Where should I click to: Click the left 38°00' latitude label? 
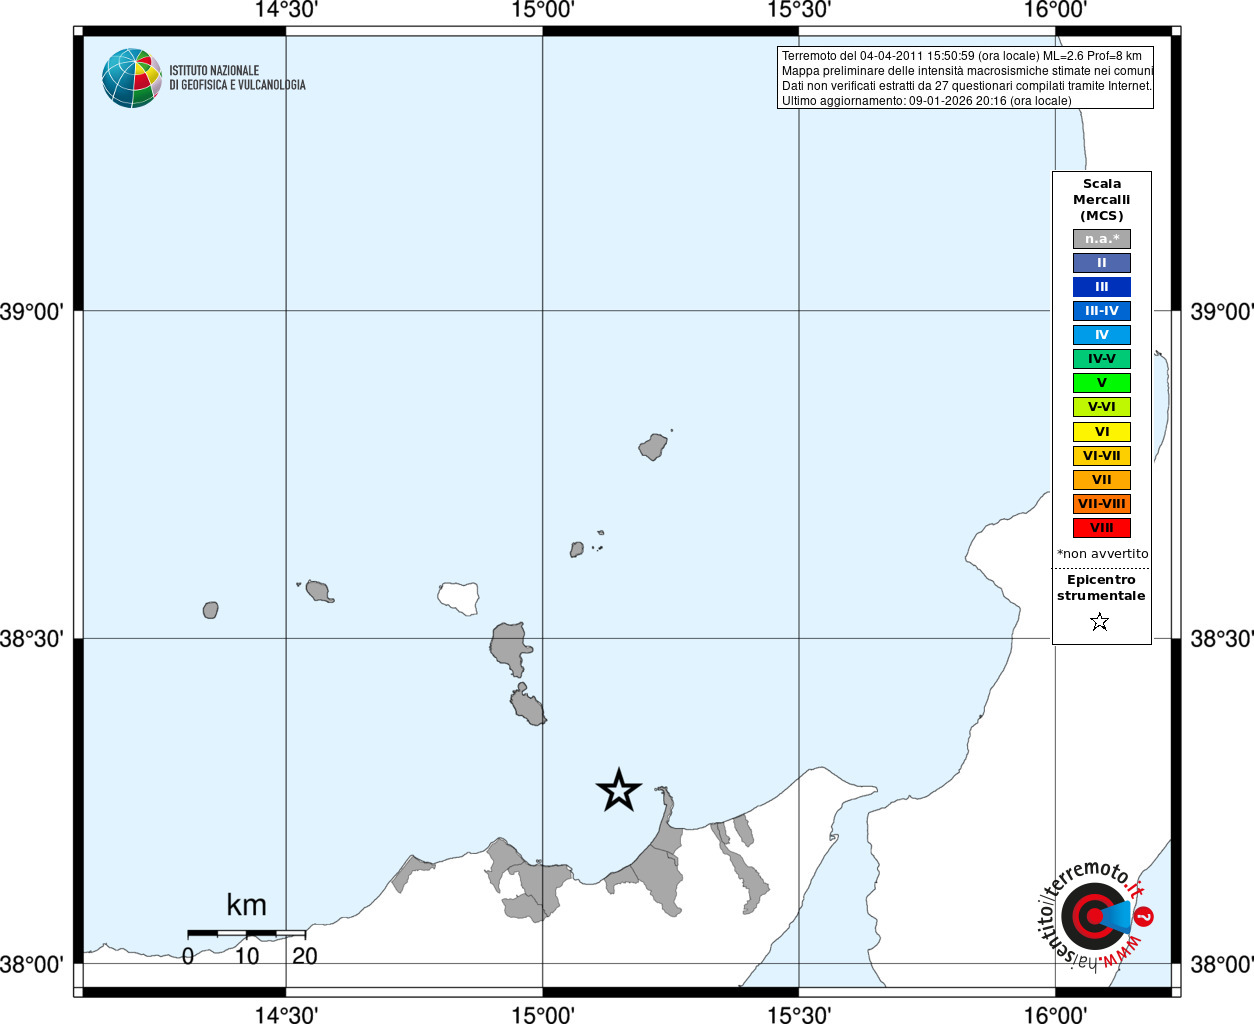(32, 965)
